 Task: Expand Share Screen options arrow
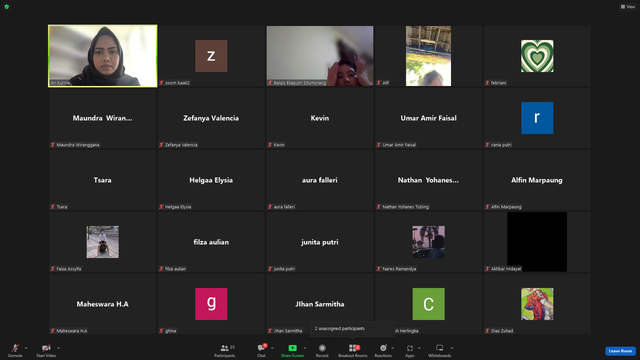(305, 348)
